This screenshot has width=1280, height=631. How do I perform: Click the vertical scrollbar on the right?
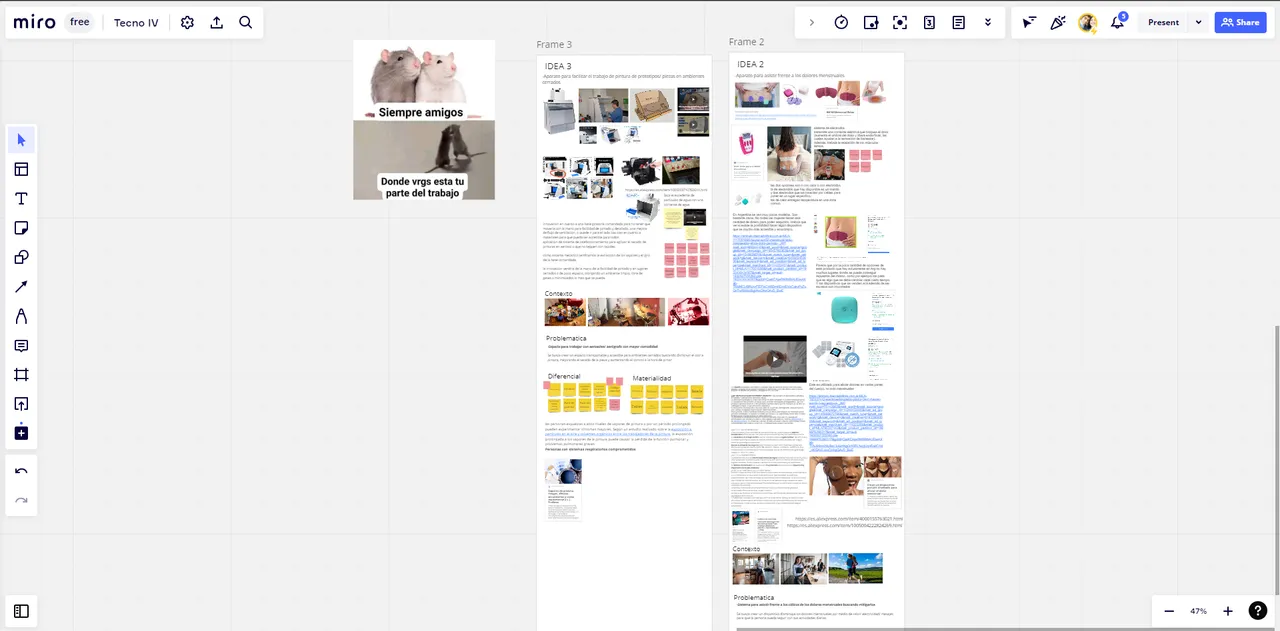coord(1276,458)
